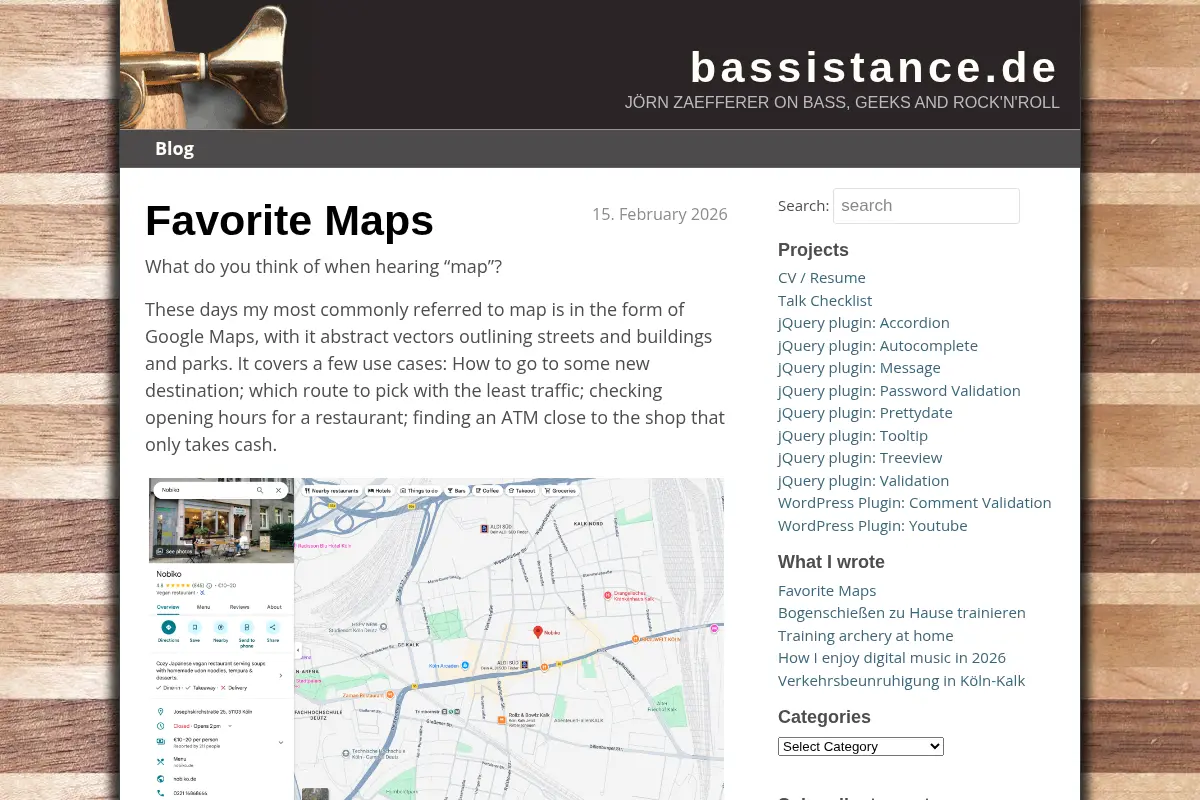1200x800 pixels.
Task: Click the bassistance.de site title
Action: pyautogui.click(x=874, y=67)
